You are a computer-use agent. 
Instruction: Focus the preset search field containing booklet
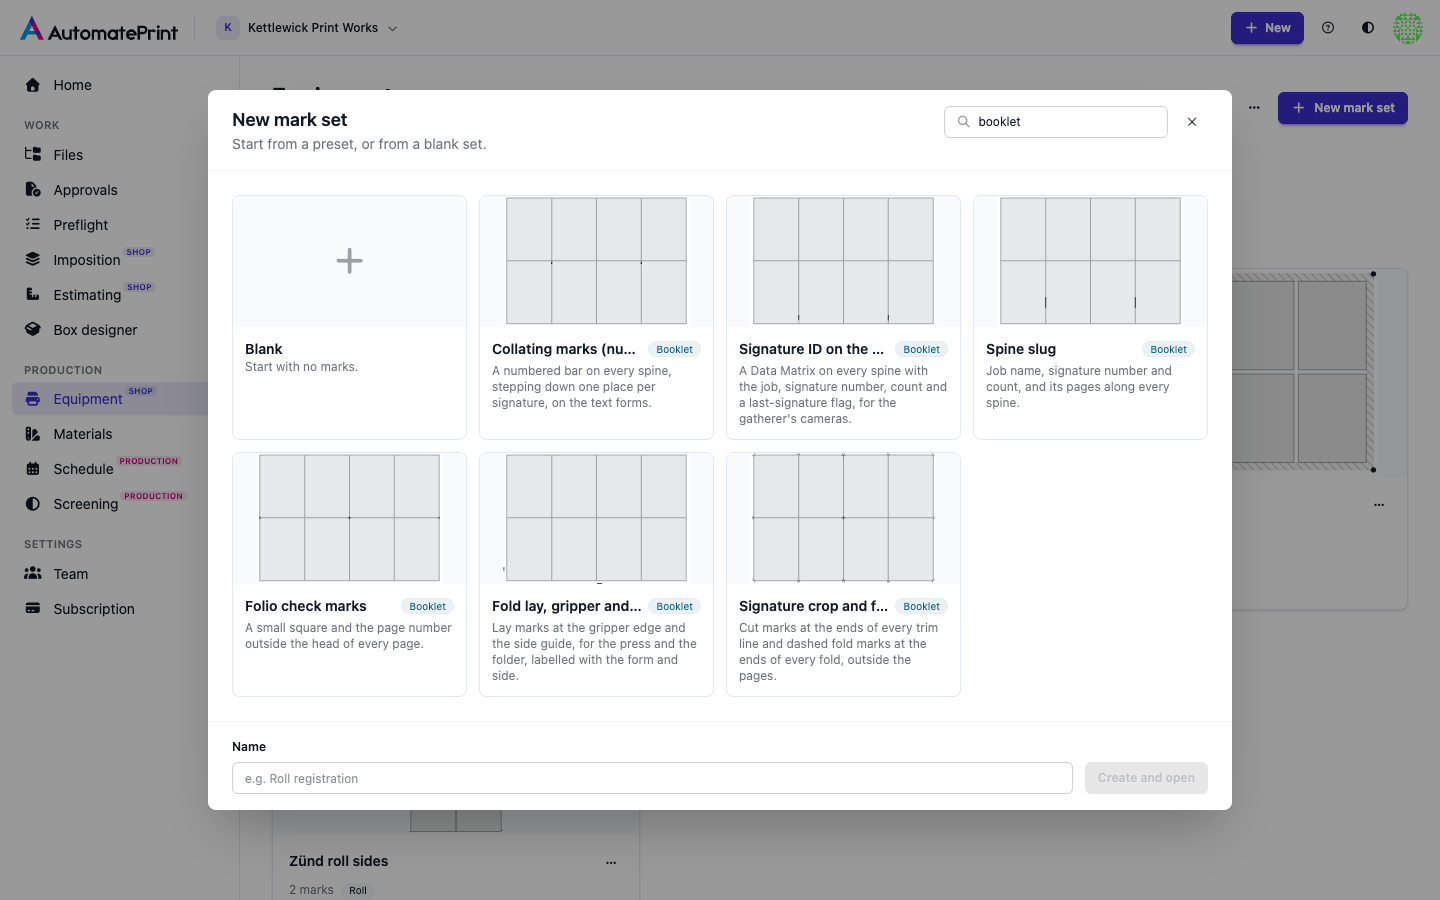pos(1056,122)
